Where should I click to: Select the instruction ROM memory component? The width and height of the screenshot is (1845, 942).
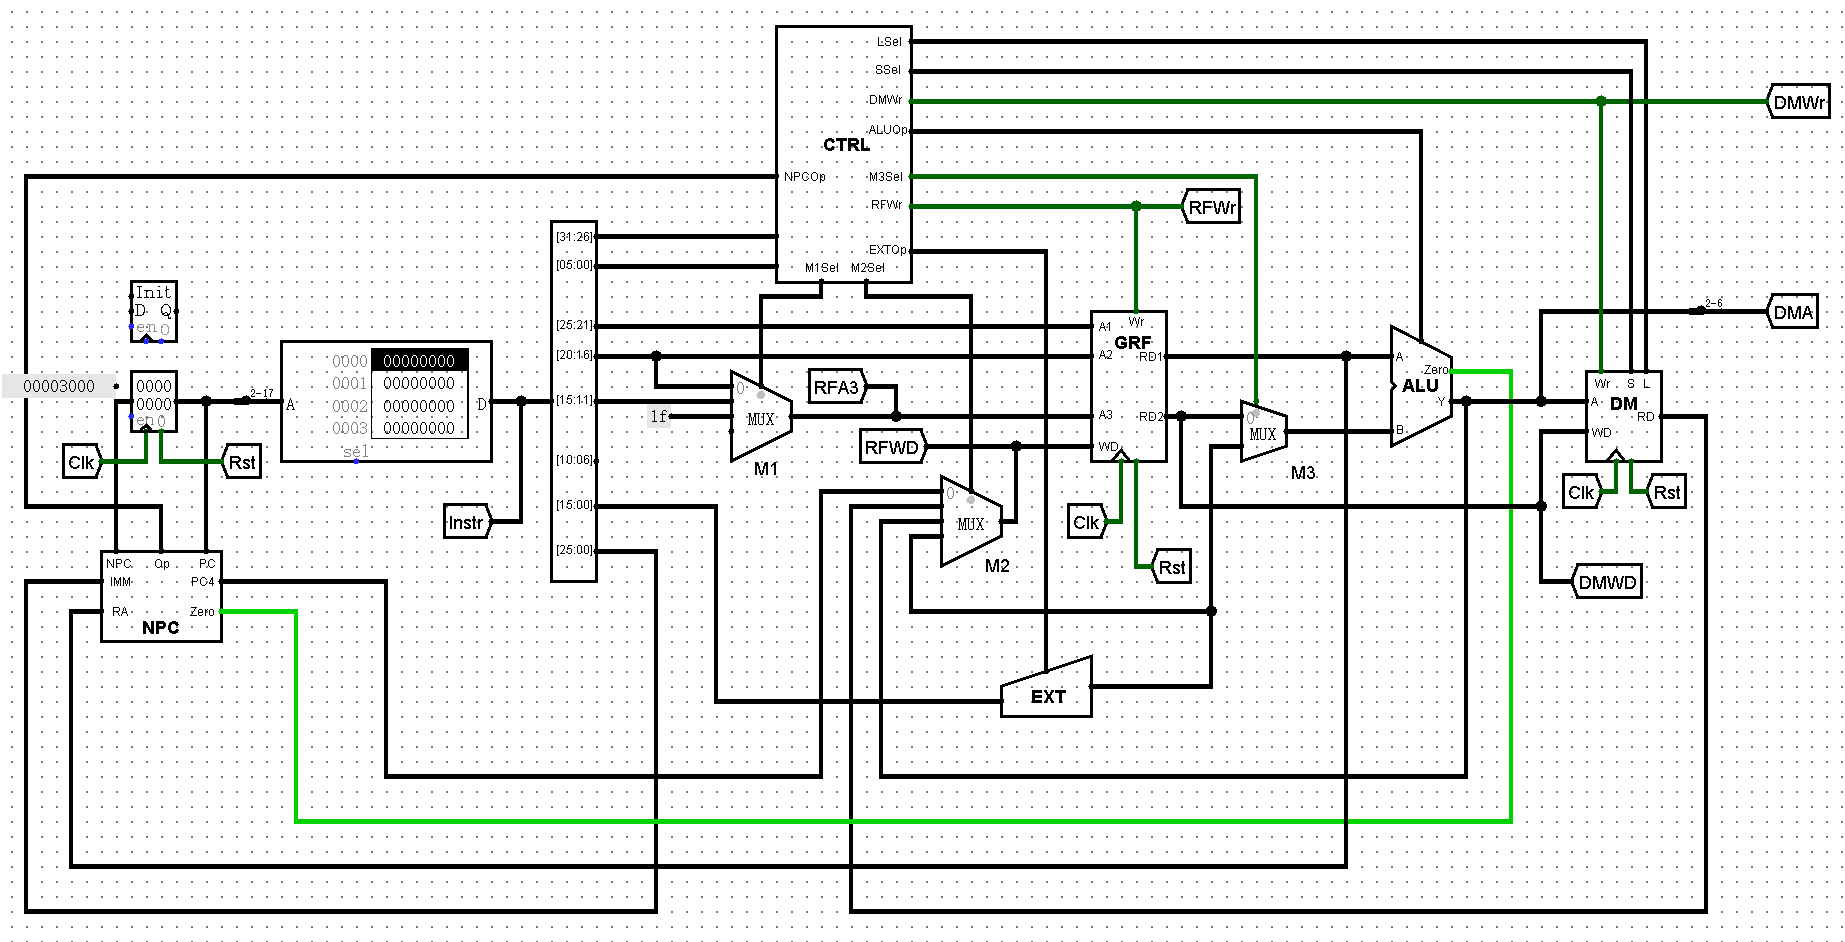386,401
